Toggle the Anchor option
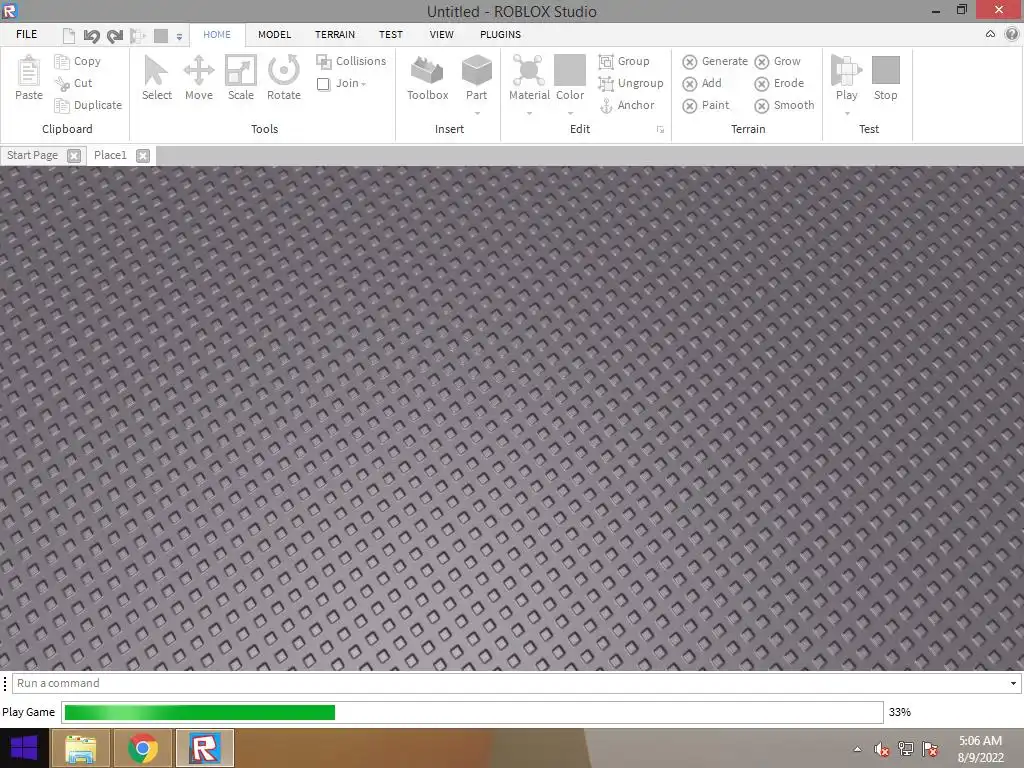This screenshot has height=768, width=1024. pos(626,105)
